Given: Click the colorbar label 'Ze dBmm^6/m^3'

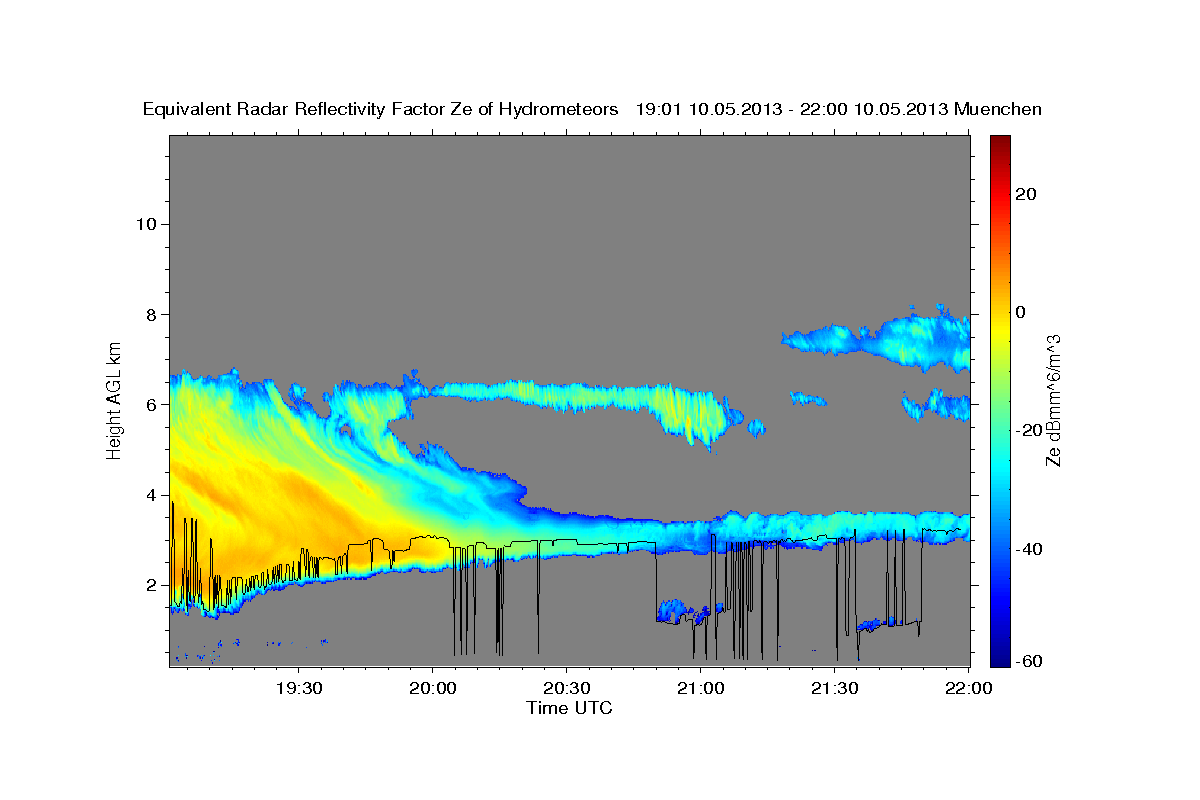Looking at the screenshot, I should (1053, 400).
